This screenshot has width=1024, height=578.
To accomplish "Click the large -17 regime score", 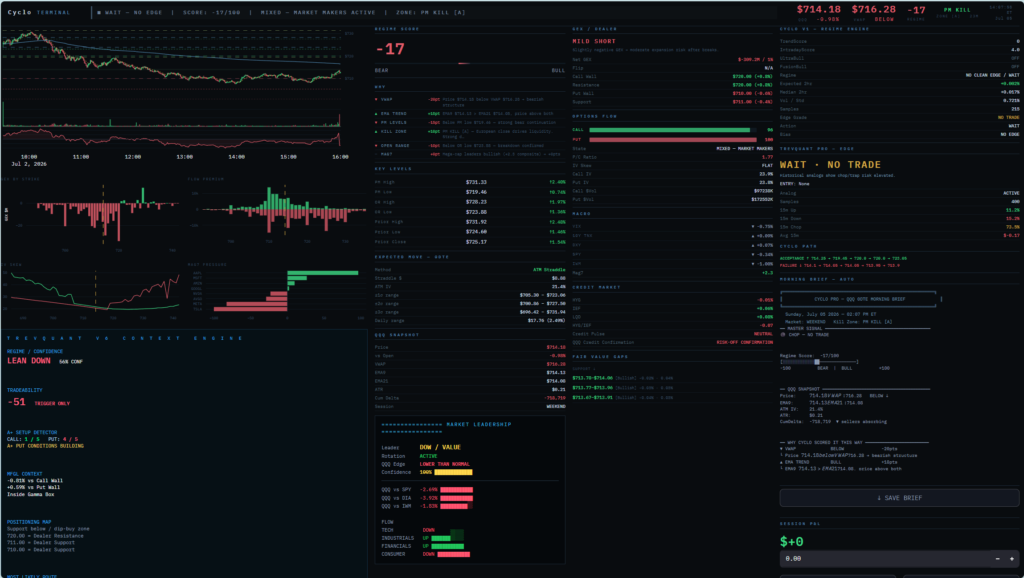I will [x=390, y=49].
